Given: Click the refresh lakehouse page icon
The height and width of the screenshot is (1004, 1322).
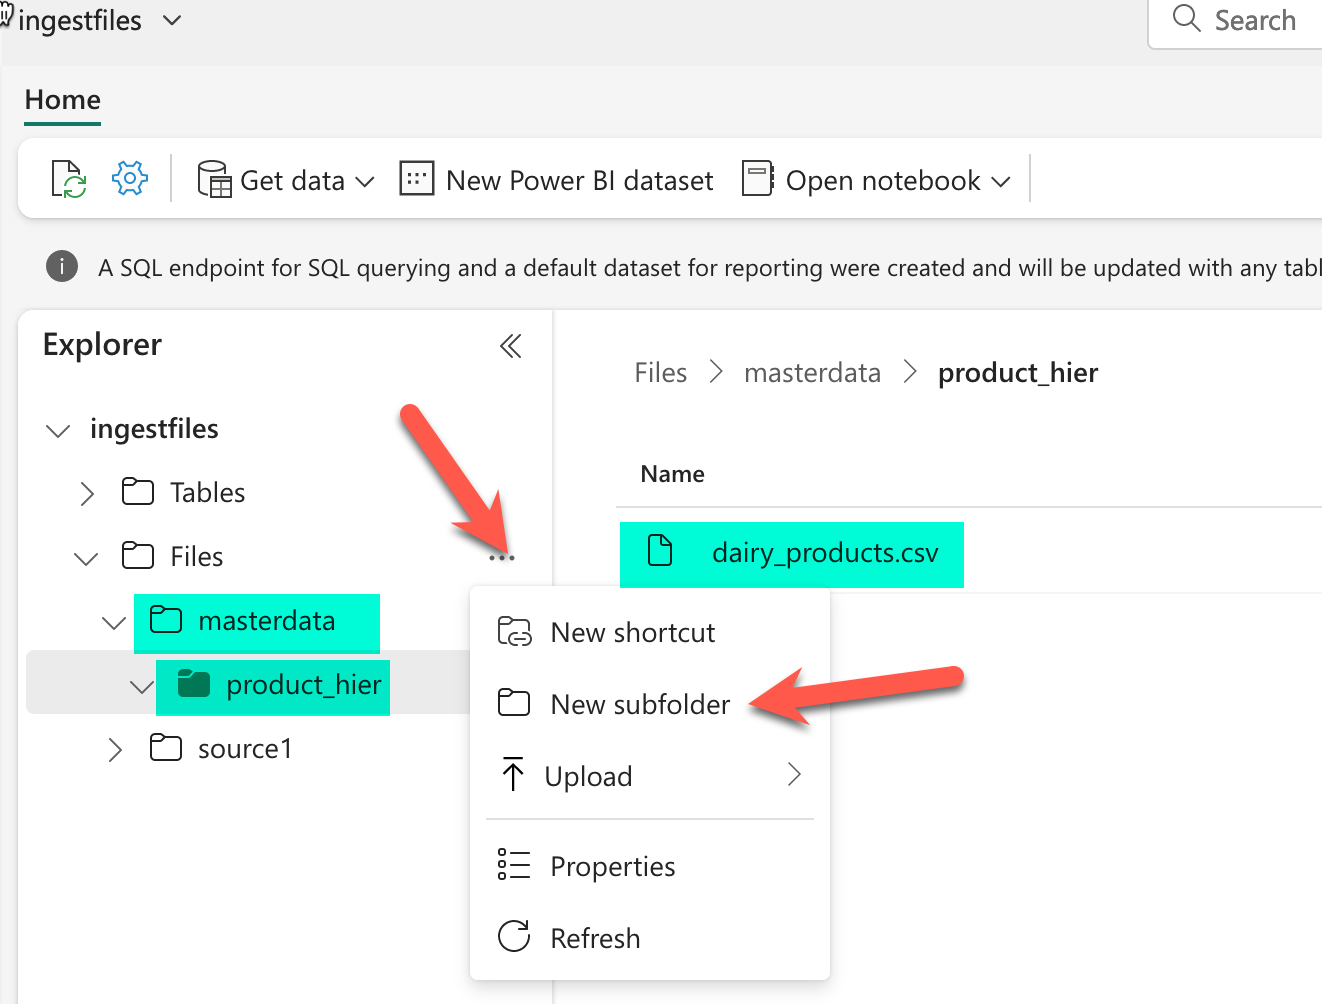Looking at the screenshot, I should tap(69, 180).
